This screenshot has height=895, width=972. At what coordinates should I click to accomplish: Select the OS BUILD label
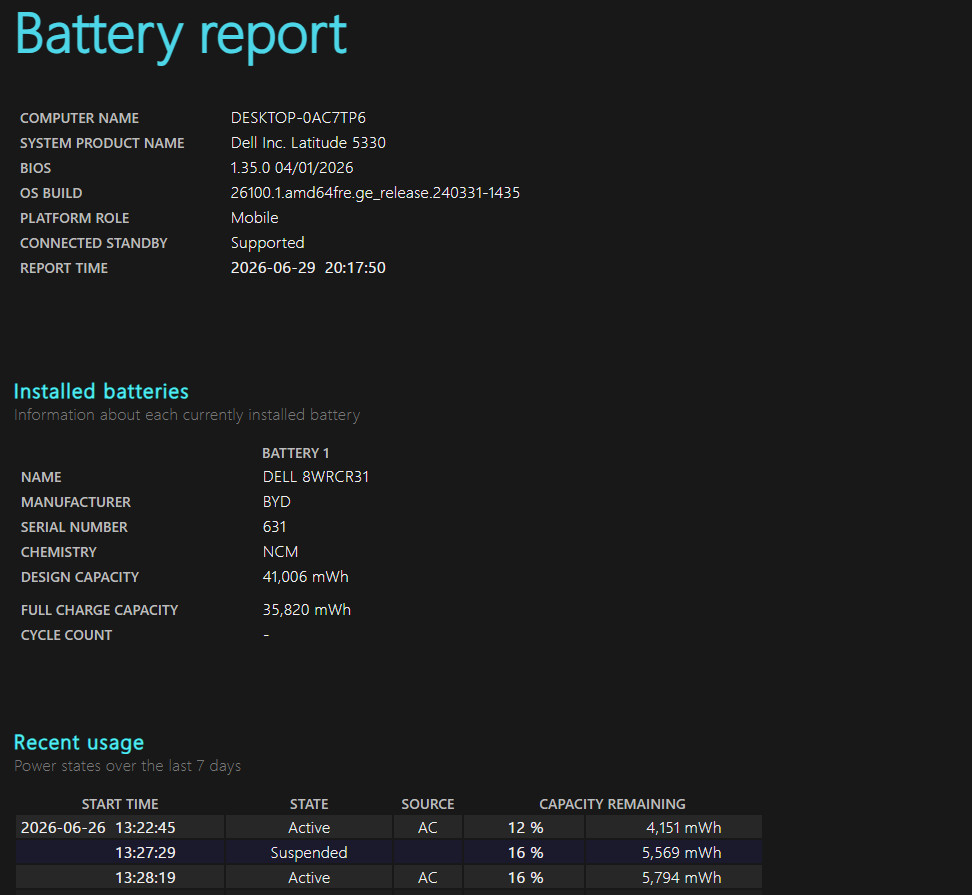coord(51,193)
